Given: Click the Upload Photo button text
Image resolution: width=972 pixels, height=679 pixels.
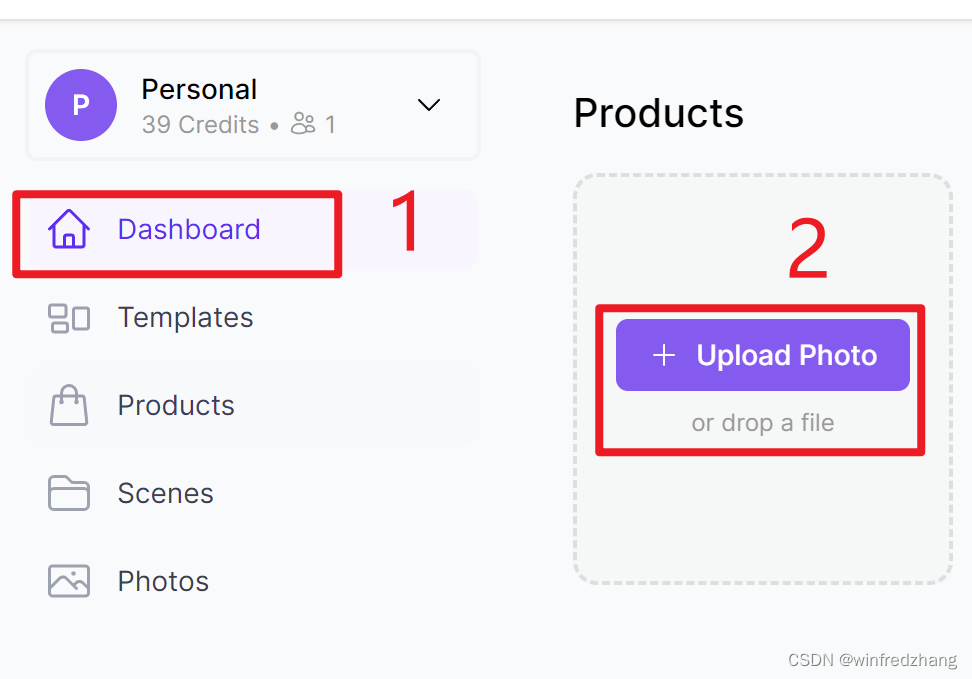Looking at the screenshot, I should 787,355.
